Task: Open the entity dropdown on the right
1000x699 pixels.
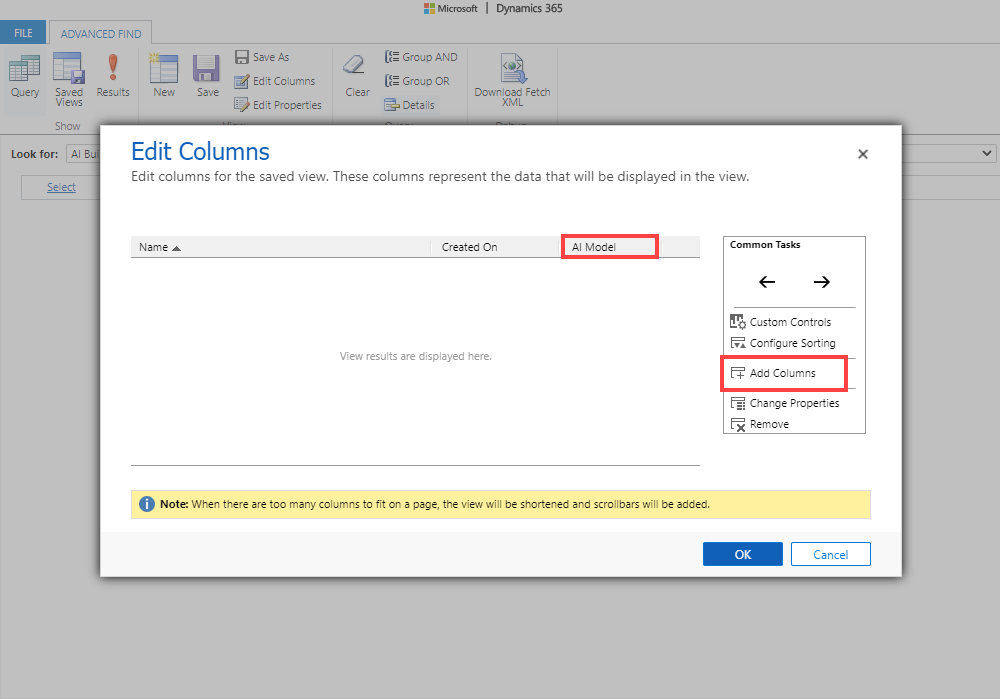Action: (985, 153)
